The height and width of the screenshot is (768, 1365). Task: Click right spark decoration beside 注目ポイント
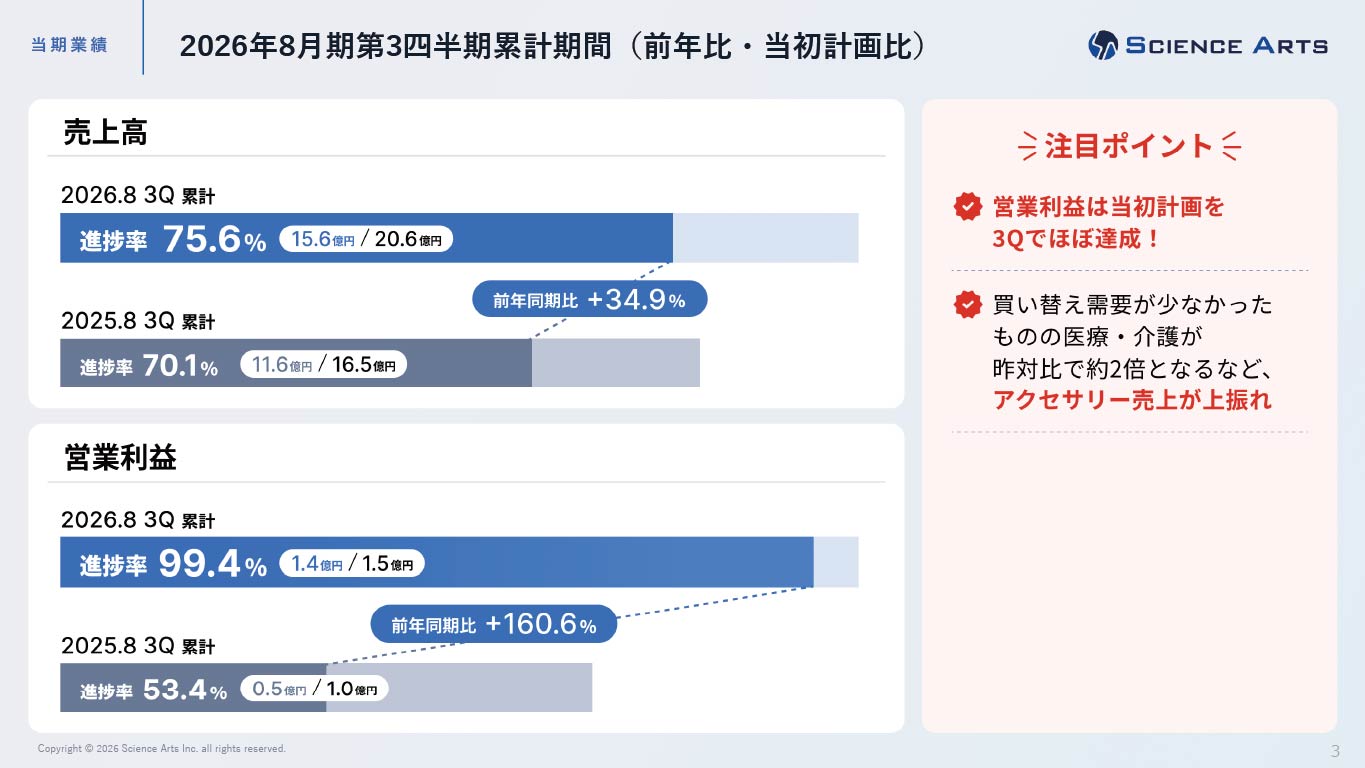1231,147
